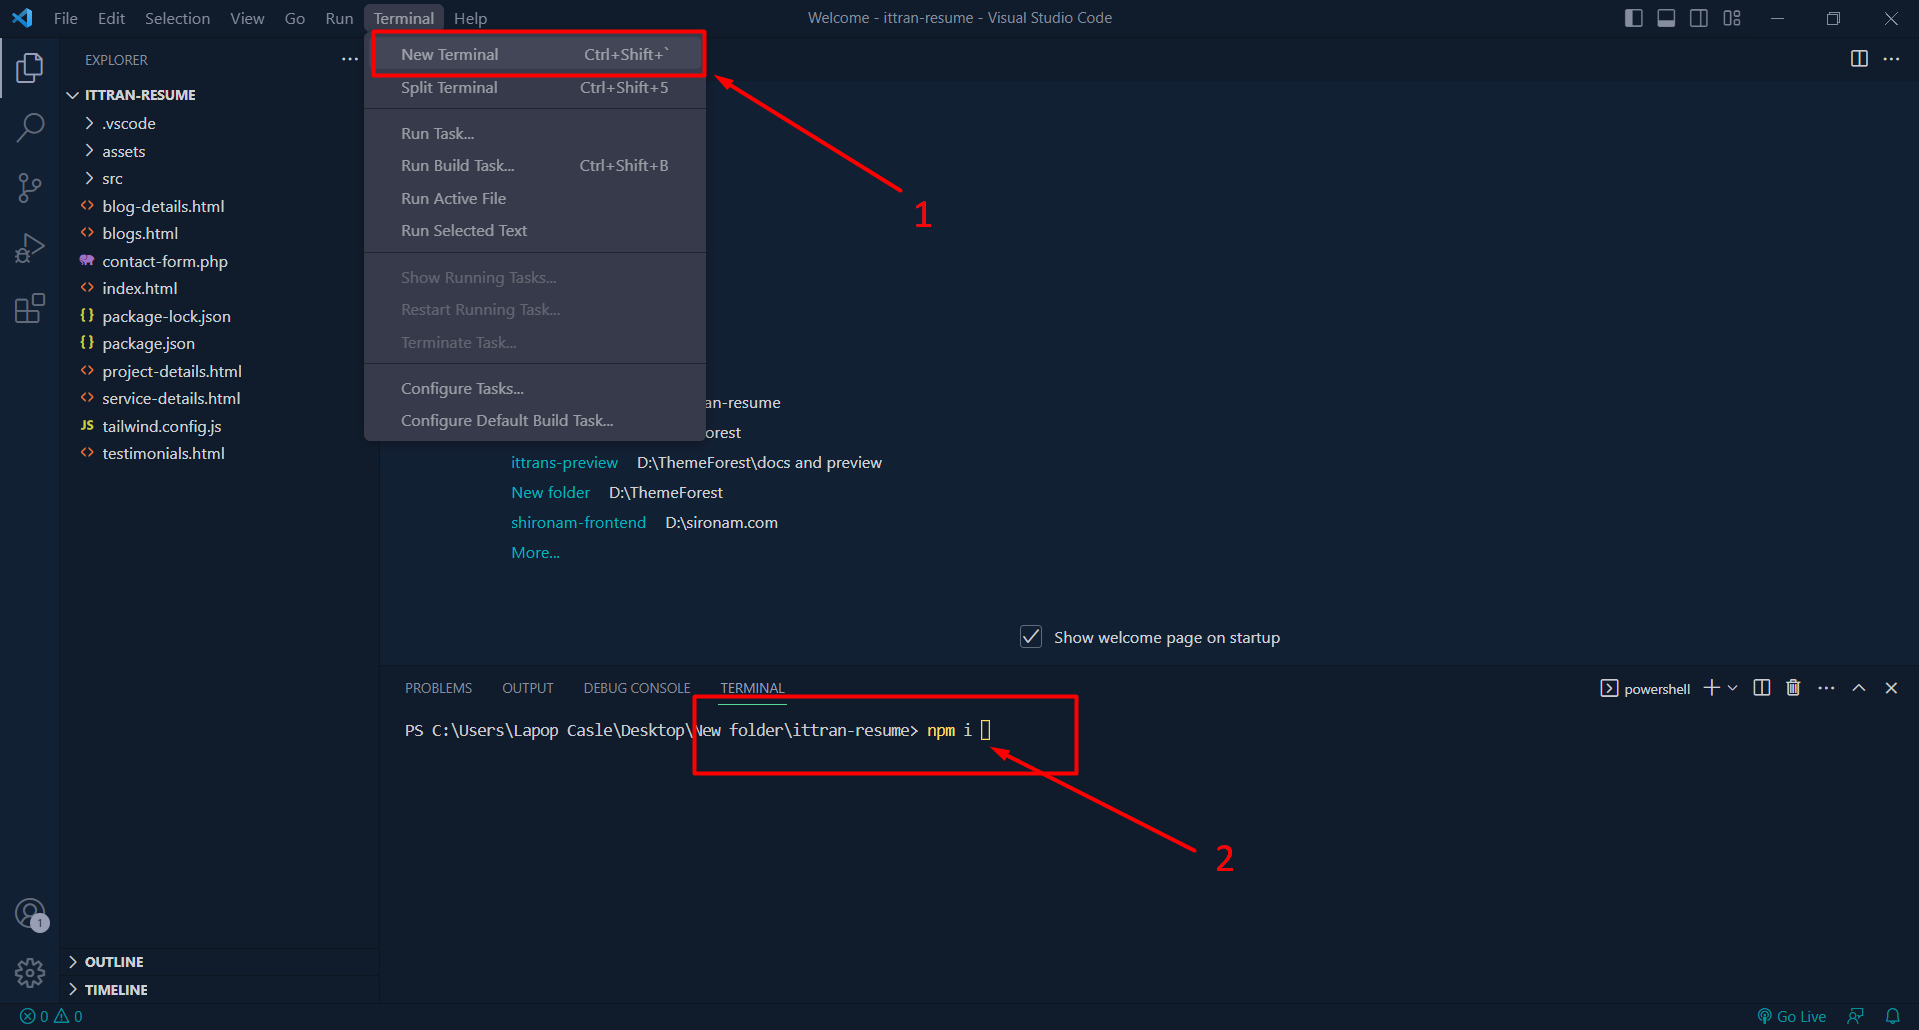Select Run Build Task... entry

[535, 166]
